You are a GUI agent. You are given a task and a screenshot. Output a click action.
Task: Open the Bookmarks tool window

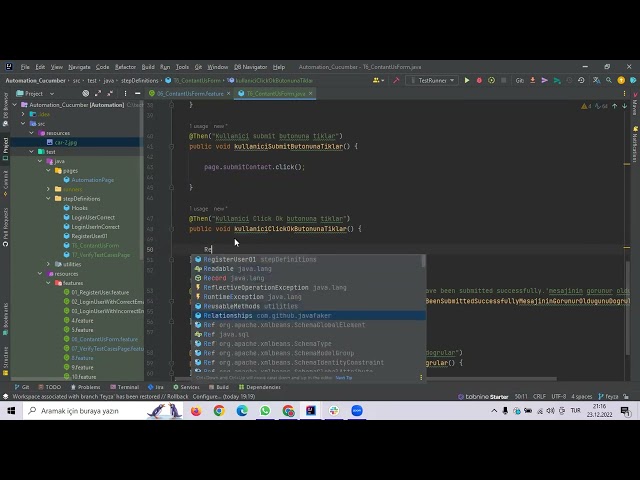click(5, 318)
